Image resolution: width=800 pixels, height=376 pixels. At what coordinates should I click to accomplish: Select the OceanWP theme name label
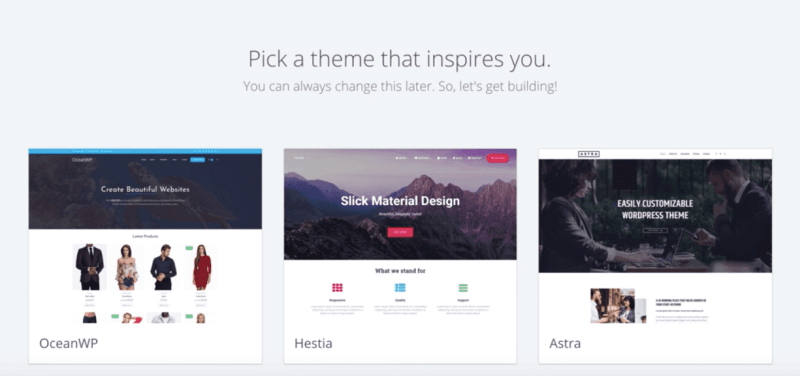pyautogui.click(x=68, y=343)
